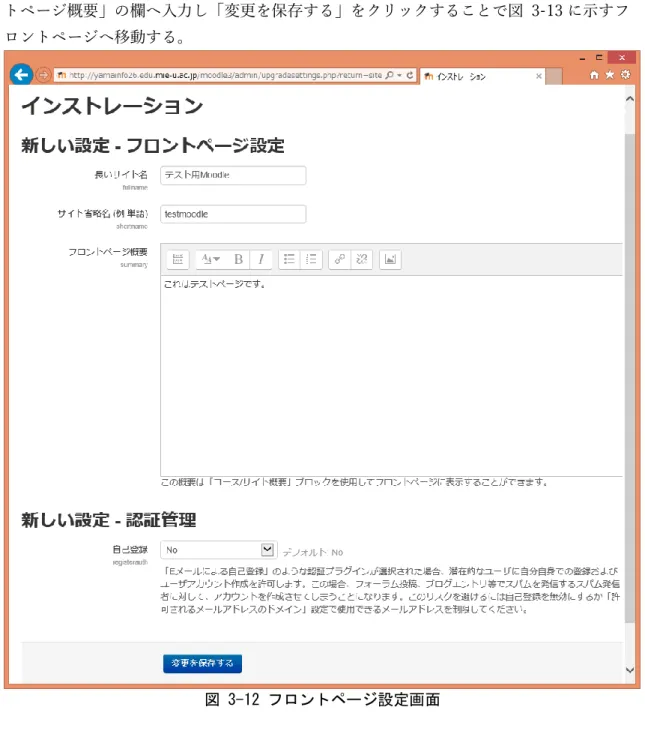Insert unordered bullet list
The image size is (645, 755).
(x=289, y=259)
